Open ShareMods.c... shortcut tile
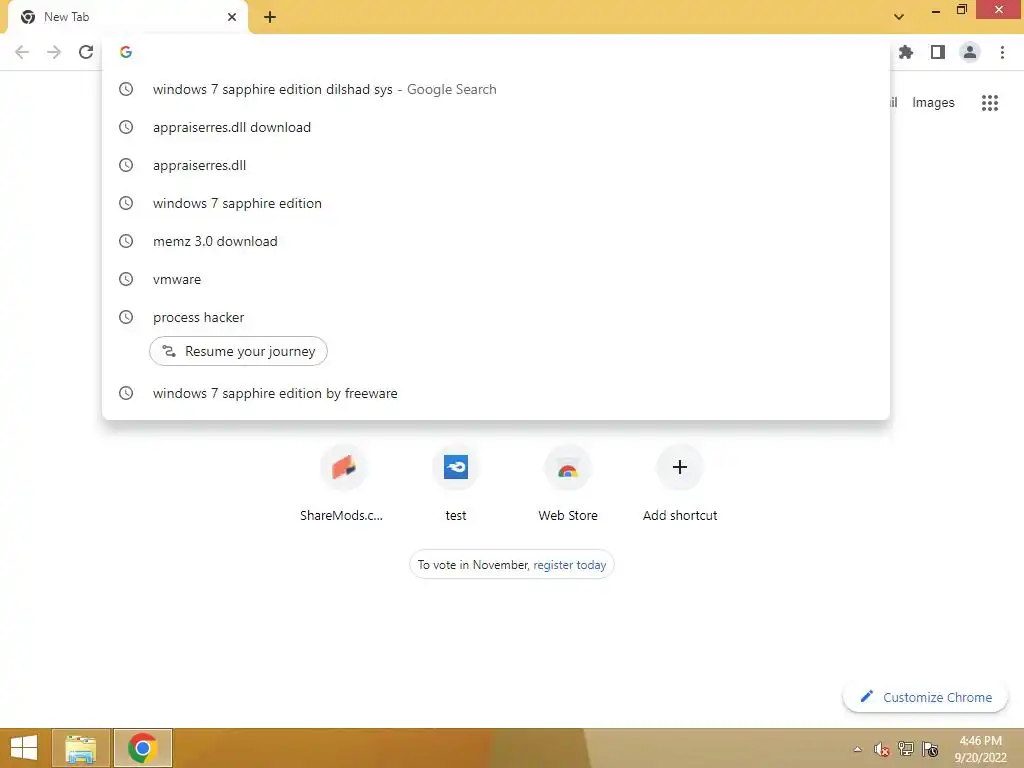Screen dimensions: 1024x768 (344, 483)
